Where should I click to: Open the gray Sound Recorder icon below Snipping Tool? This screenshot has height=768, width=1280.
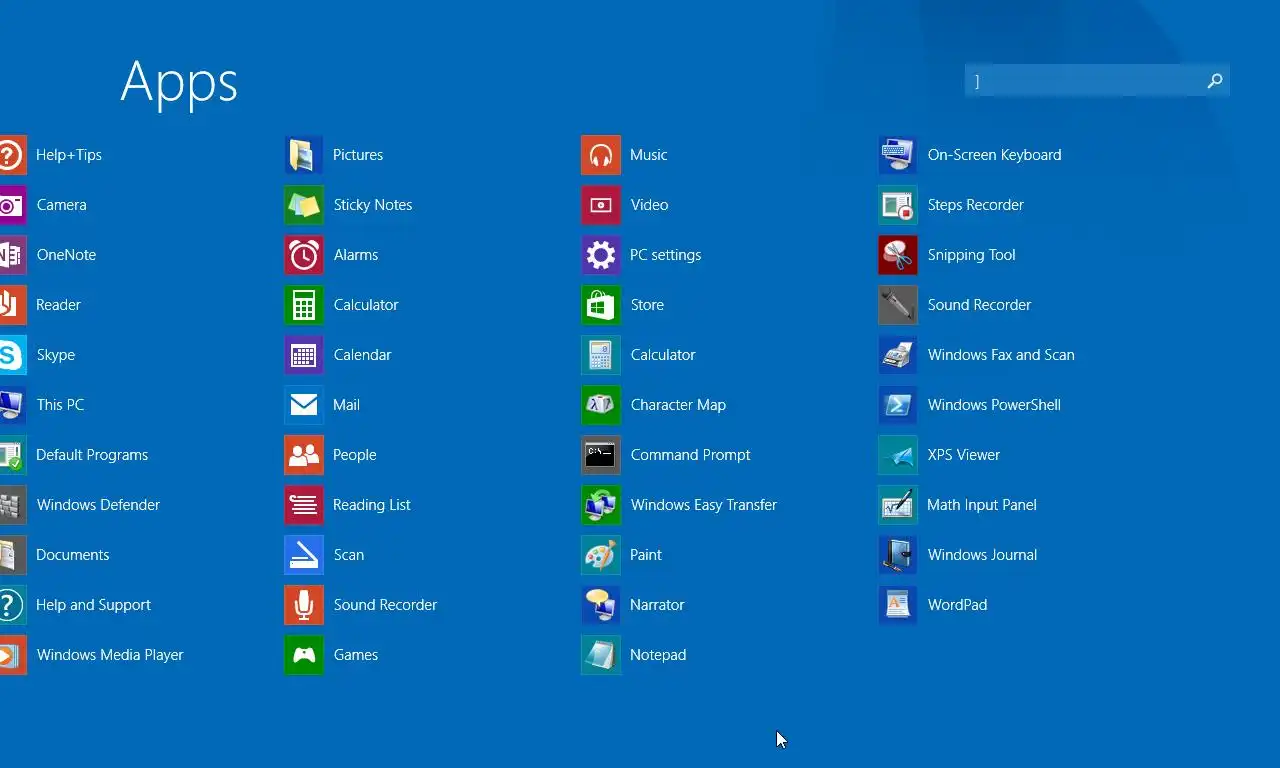point(898,305)
